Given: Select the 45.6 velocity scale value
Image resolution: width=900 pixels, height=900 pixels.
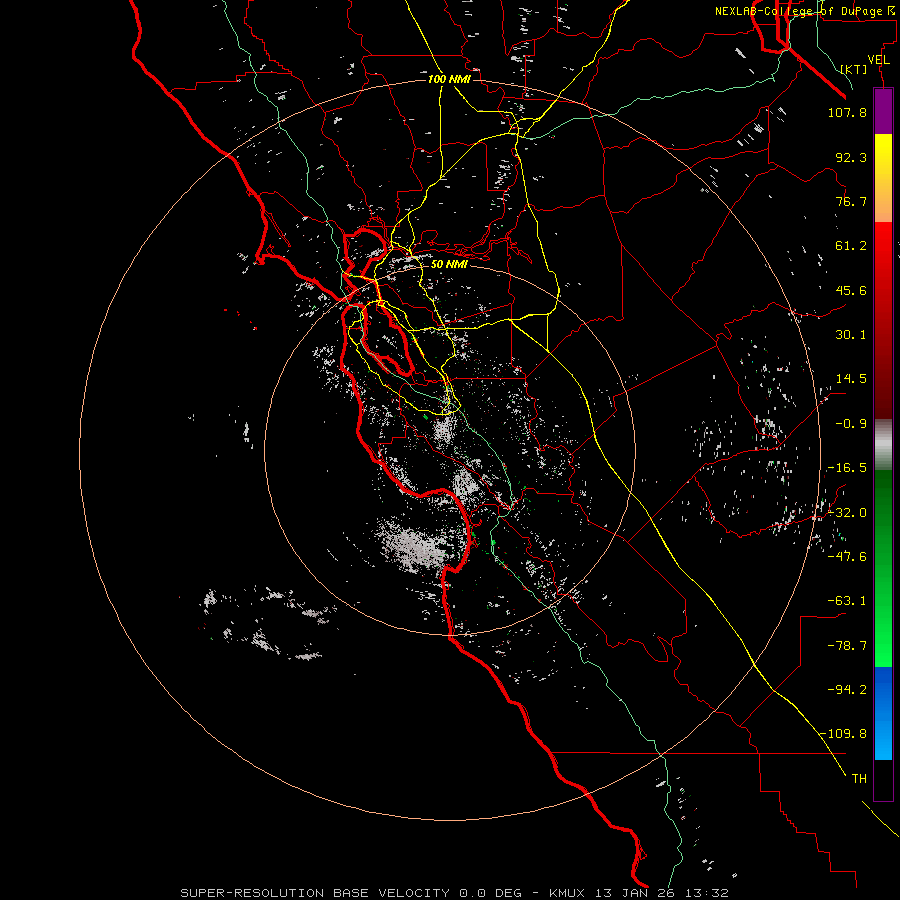Looking at the screenshot, I should point(851,290).
